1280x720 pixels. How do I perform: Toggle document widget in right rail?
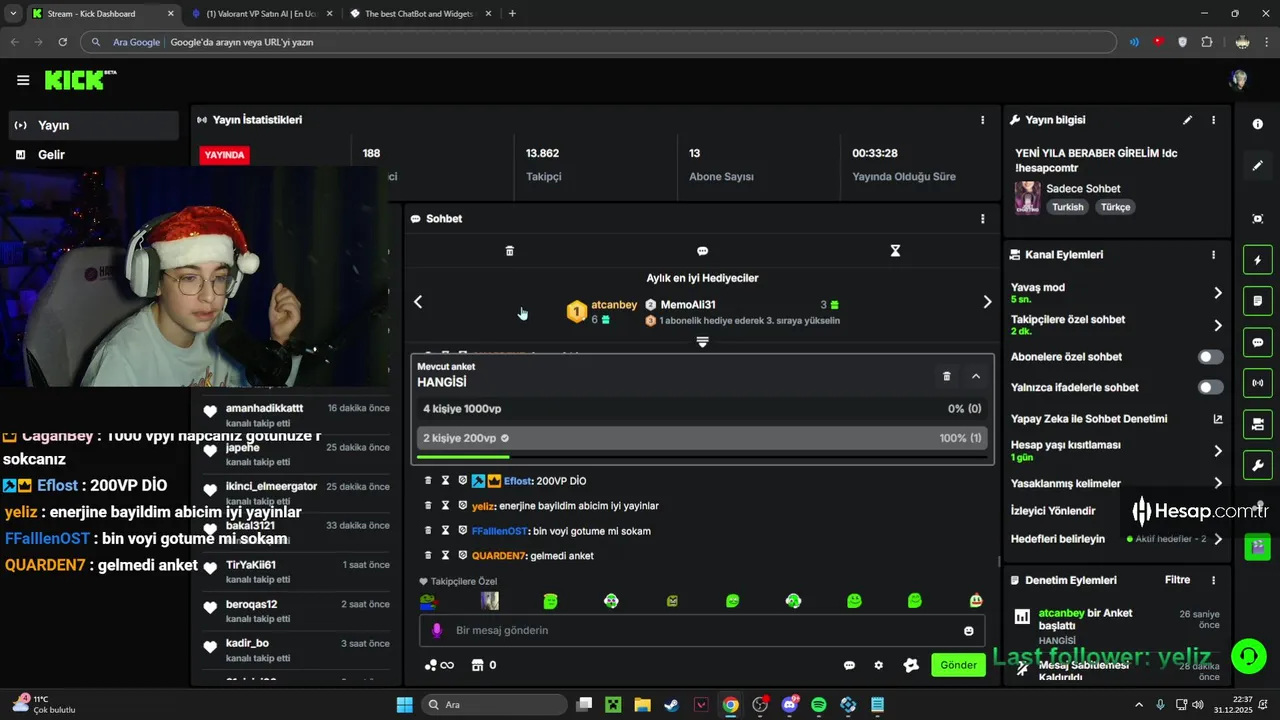tap(1258, 301)
